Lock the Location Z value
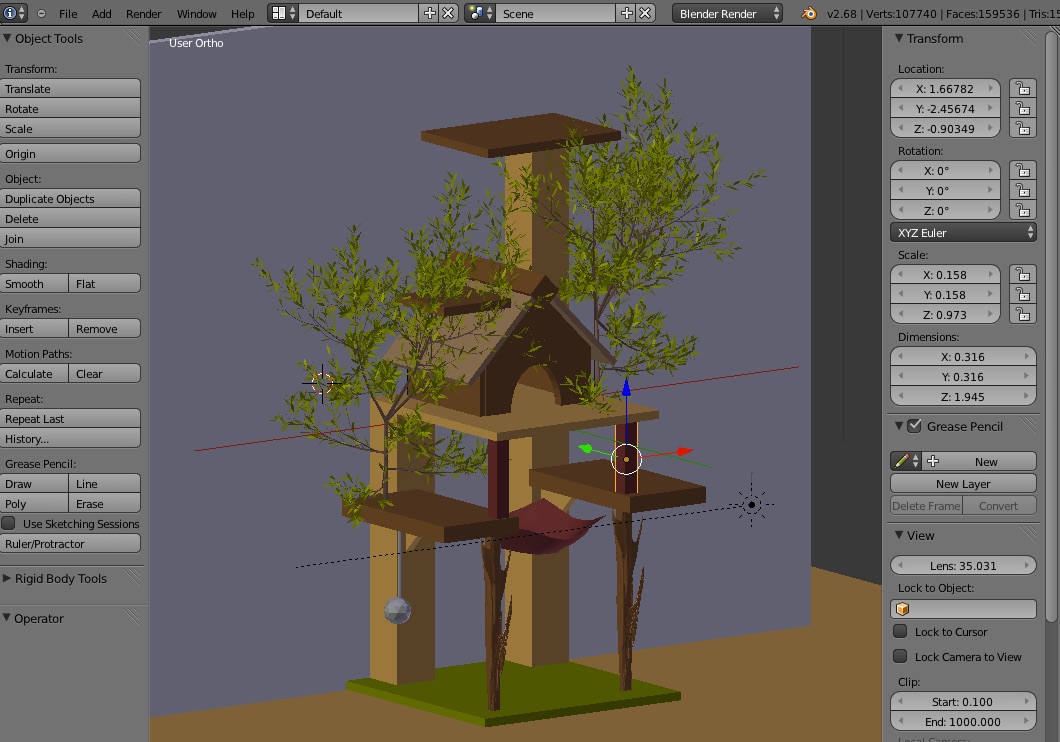 pyautogui.click(x=1023, y=128)
